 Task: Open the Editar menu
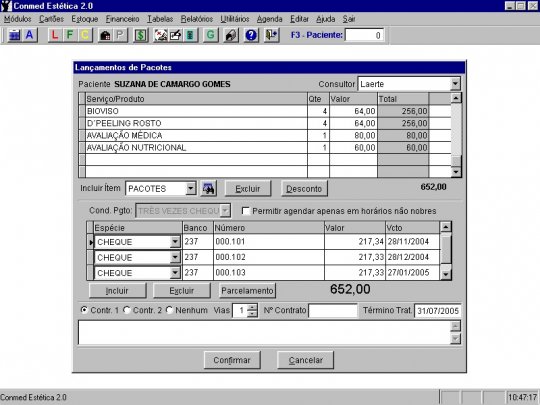click(x=299, y=19)
